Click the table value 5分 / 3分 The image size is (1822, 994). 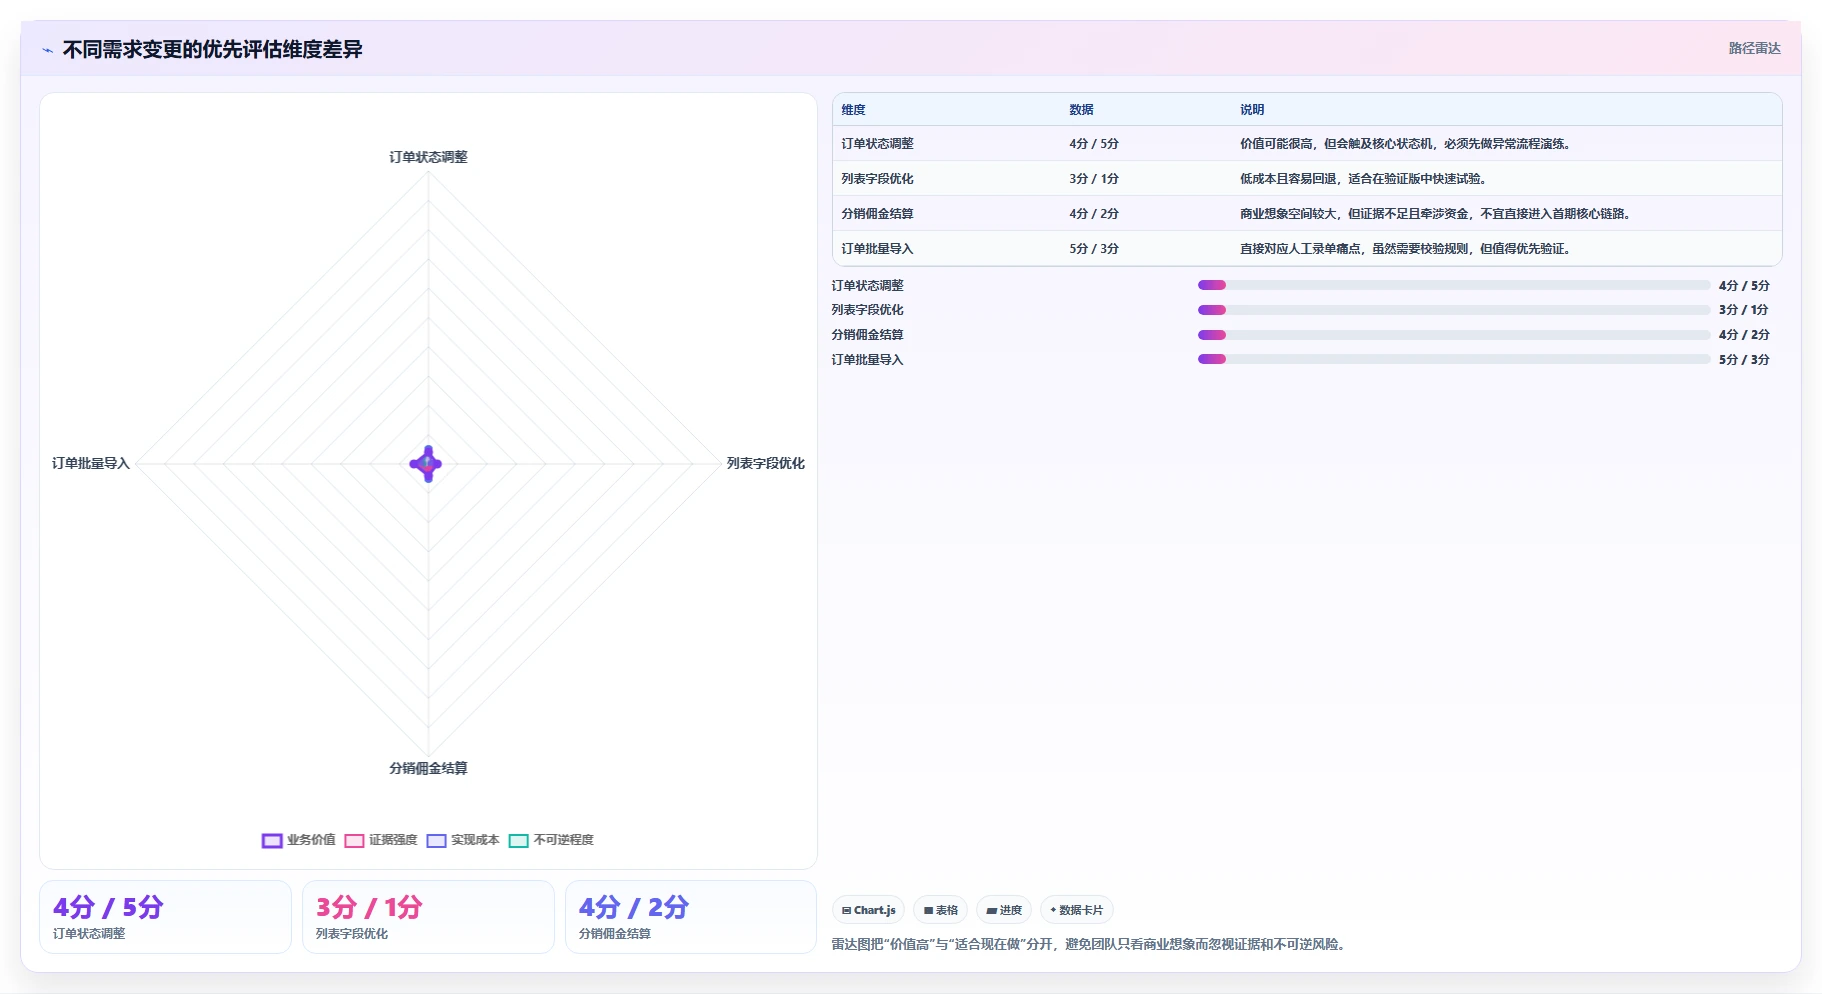pyautogui.click(x=1094, y=249)
